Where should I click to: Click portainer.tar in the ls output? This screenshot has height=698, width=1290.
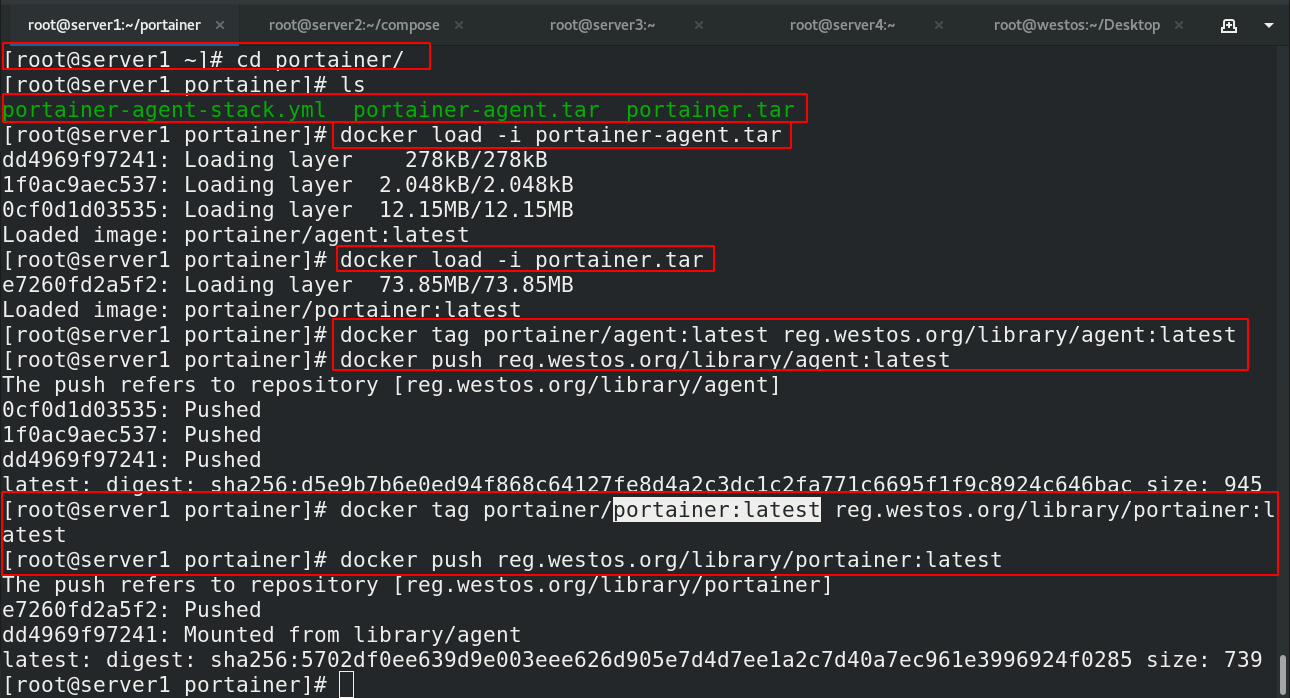(710, 109)
